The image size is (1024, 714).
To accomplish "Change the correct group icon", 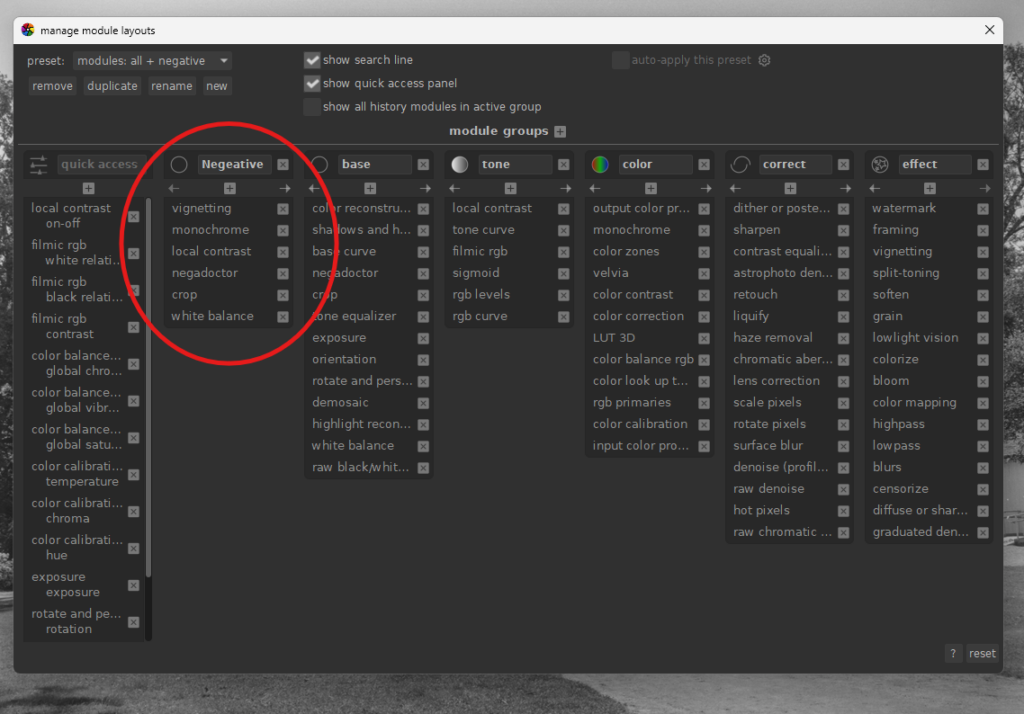I will pyautogui.click(x=740, y=165).
